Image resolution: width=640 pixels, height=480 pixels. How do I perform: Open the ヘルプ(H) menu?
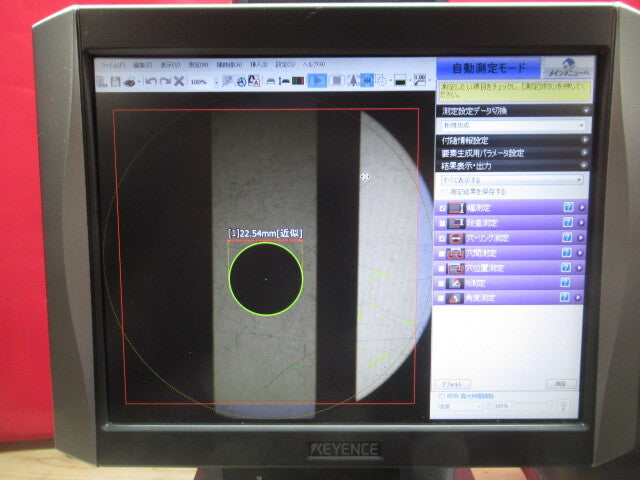point(314,64)
